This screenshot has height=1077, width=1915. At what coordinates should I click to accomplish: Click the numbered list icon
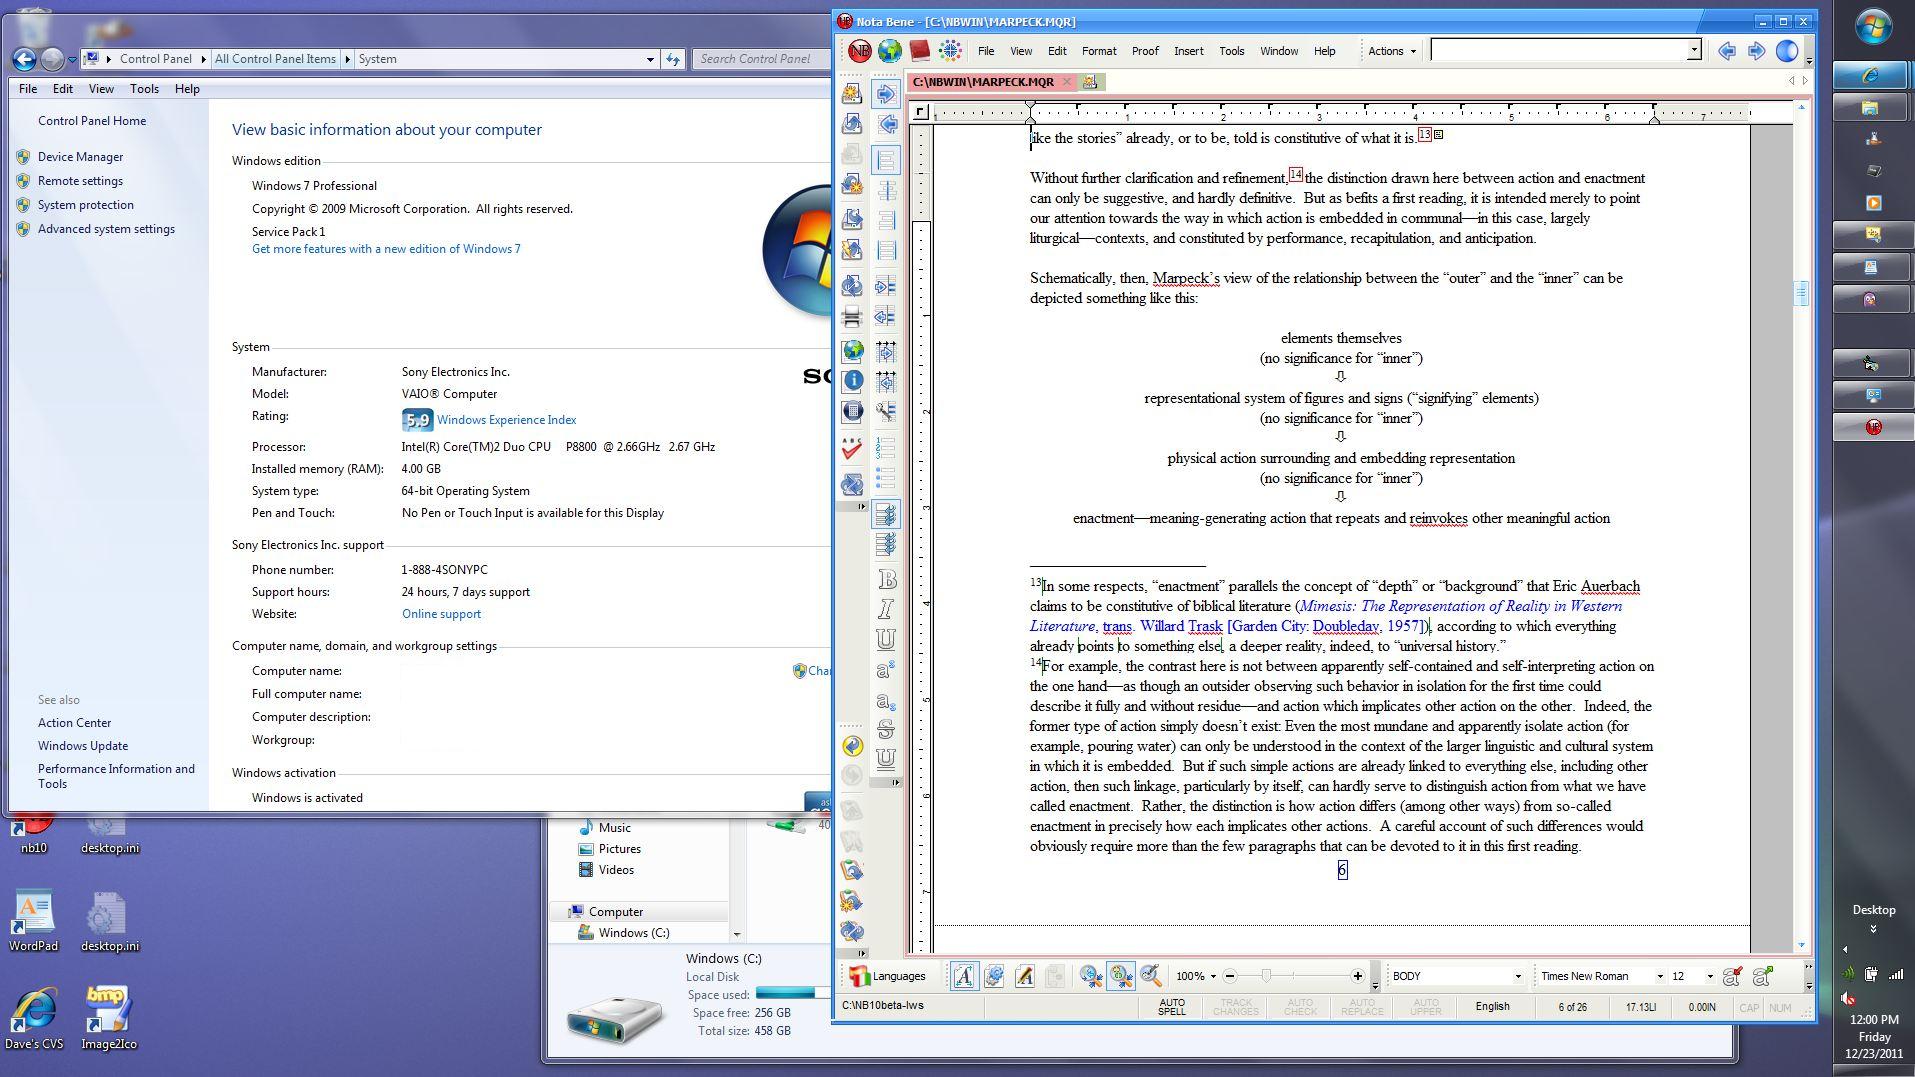point(886,447)
